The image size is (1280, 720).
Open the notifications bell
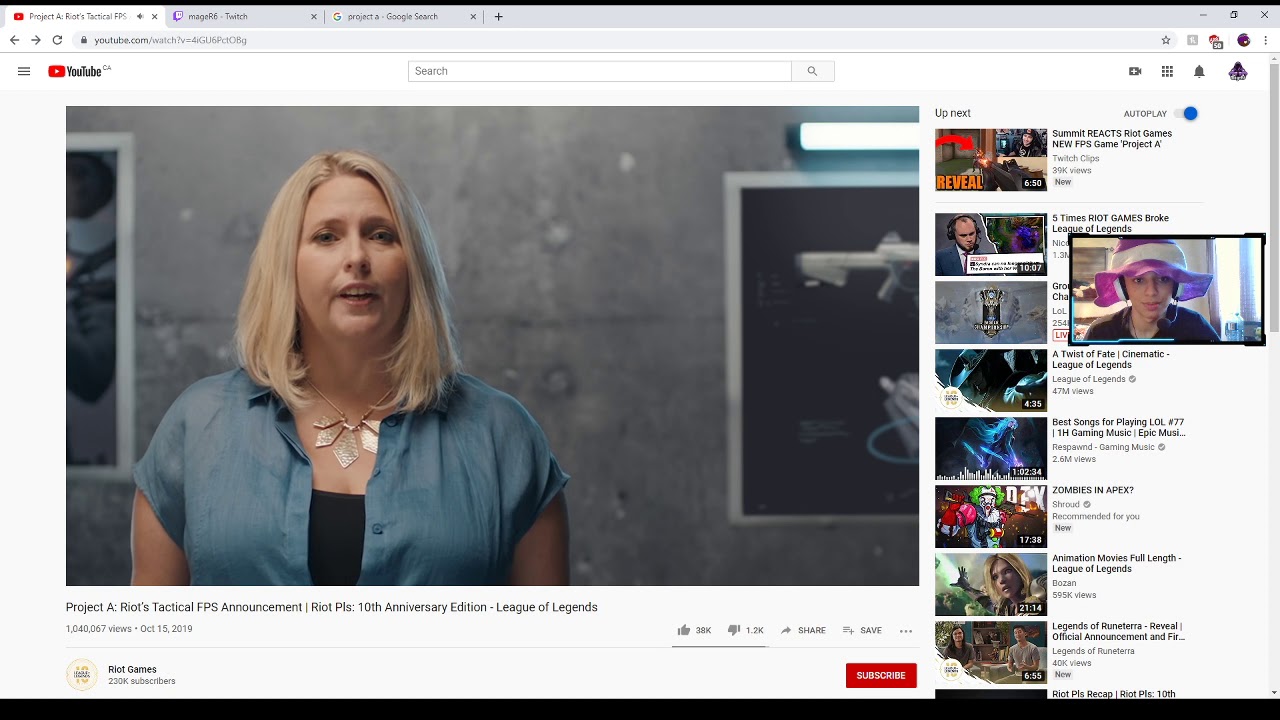point(1199,71)
